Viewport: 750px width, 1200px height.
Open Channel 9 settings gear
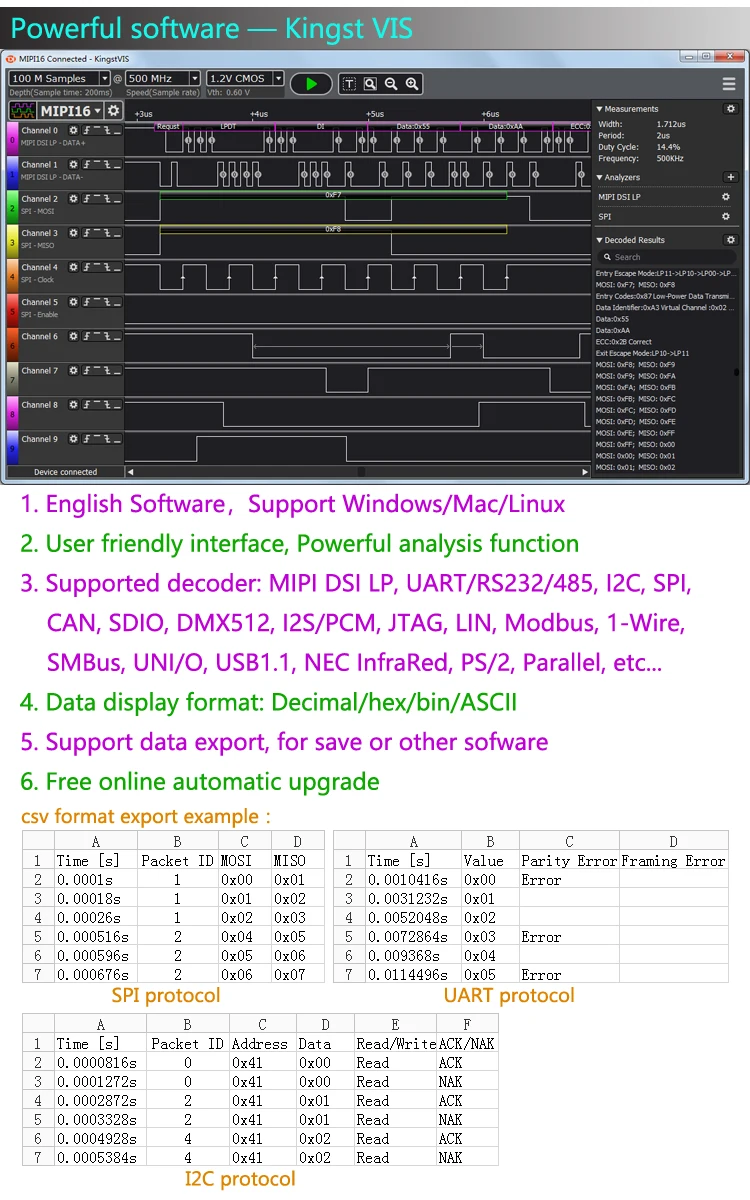pos(71,439)
